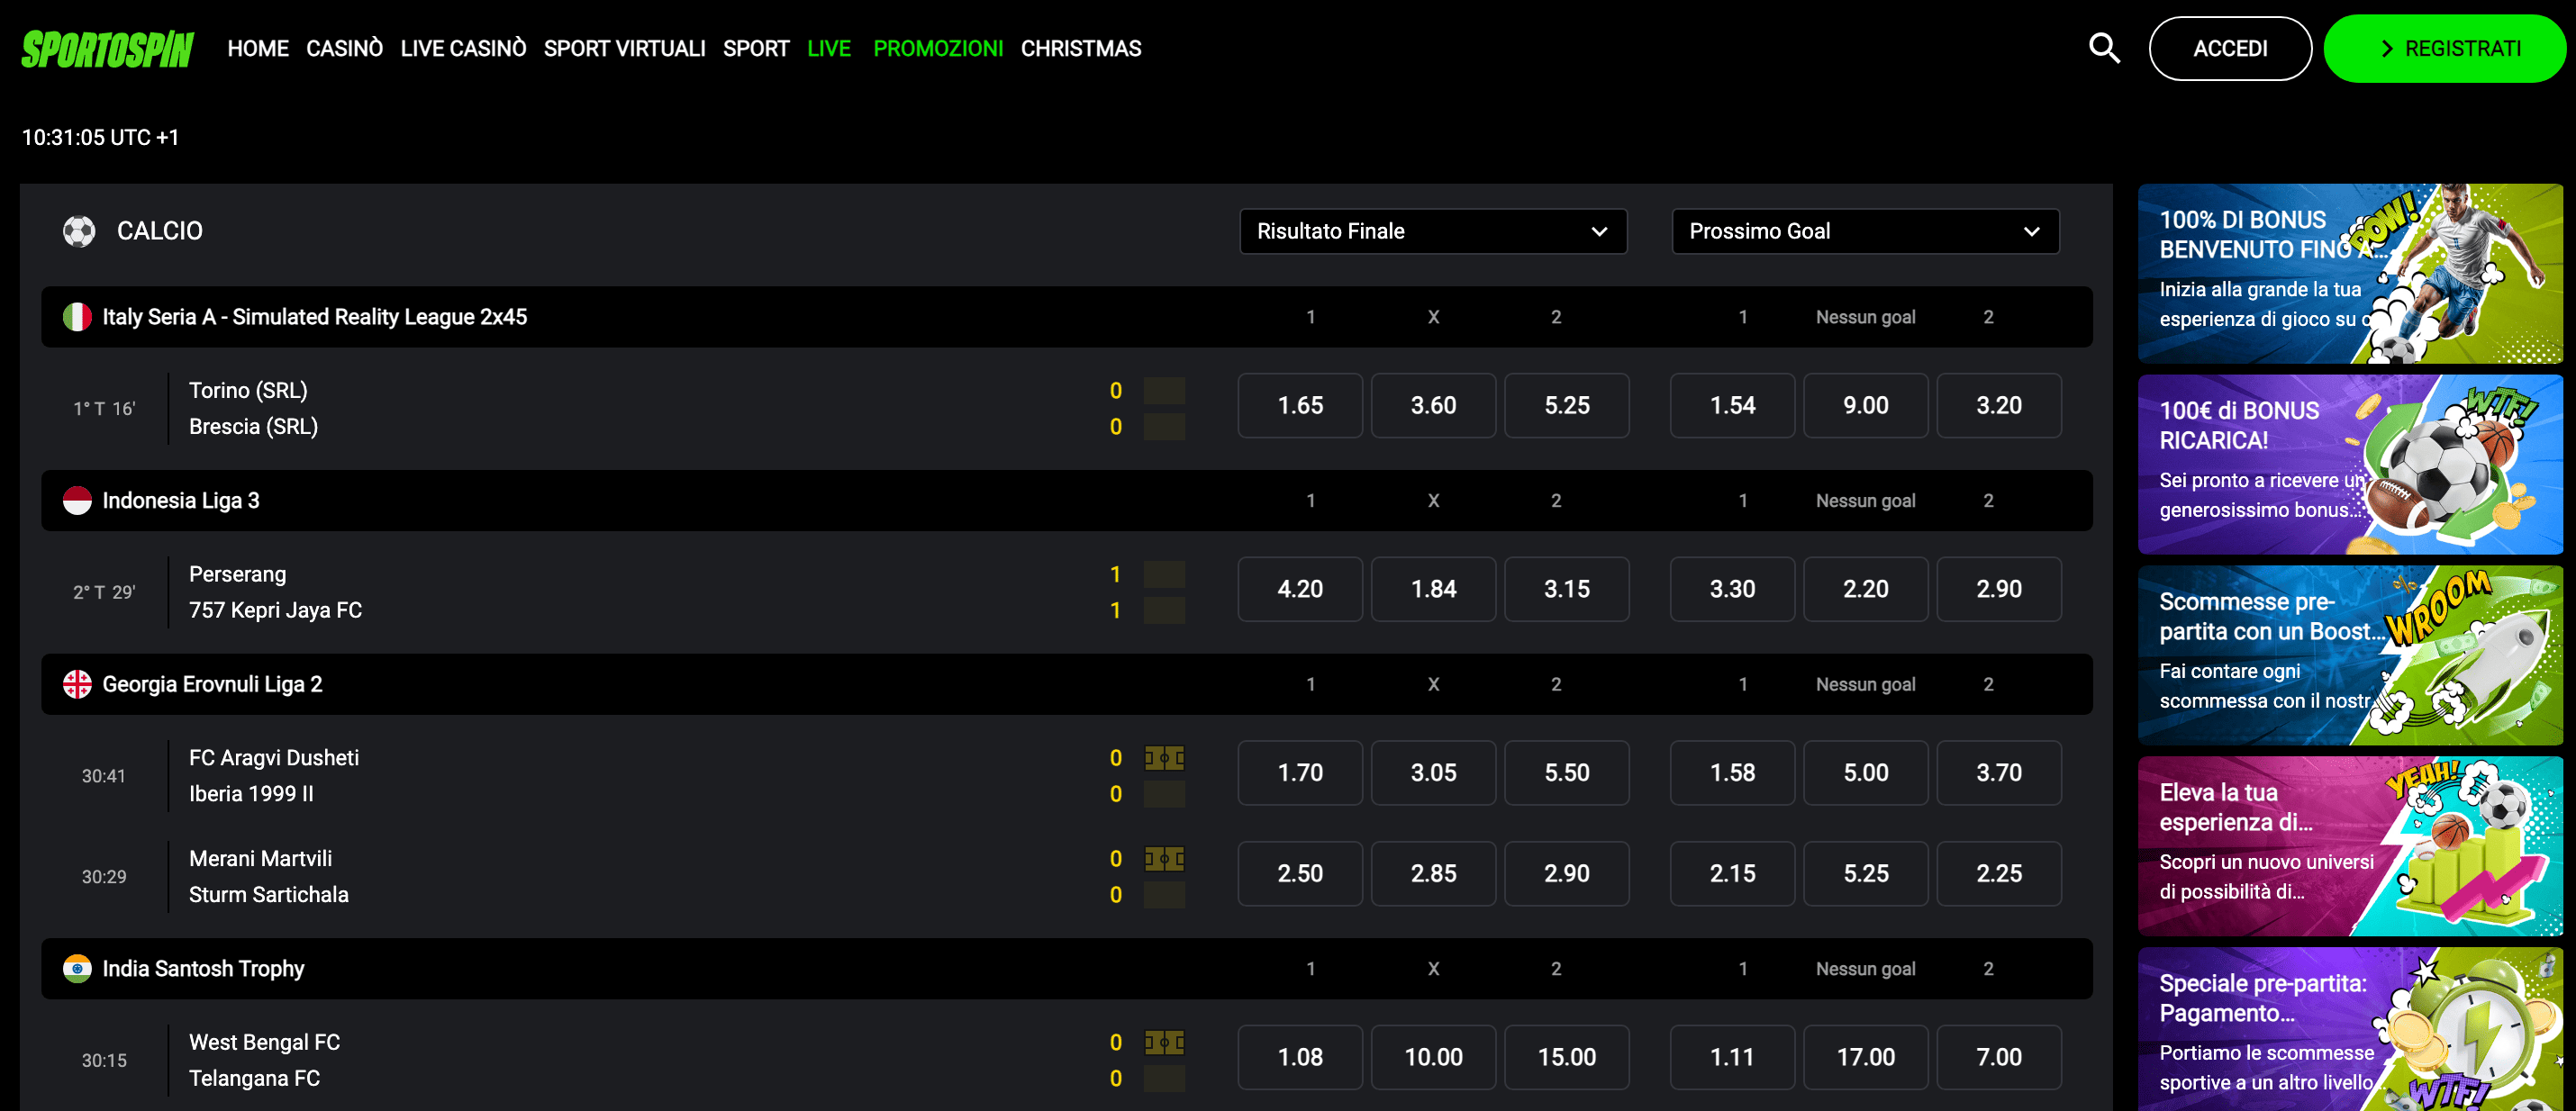Select Torino win odds 1.65
Viewport: 2576px width, 1111px height.
tap(1300, 405)
